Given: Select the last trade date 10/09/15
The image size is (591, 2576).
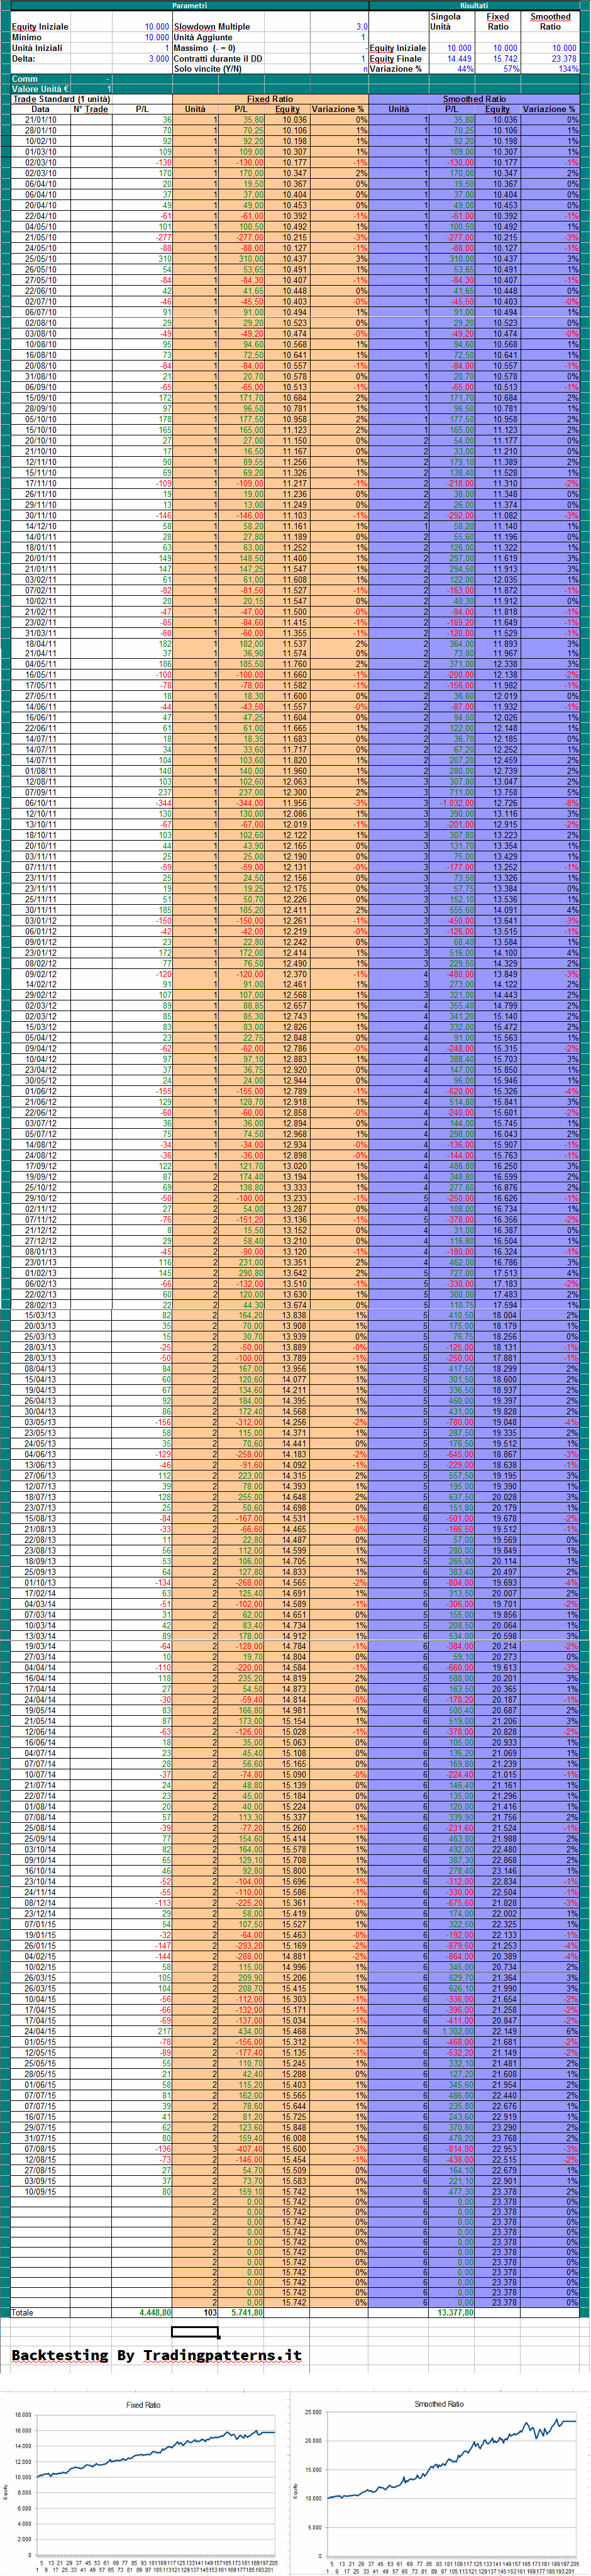Looking at the screenshot, I should (x=40, y=2191).
